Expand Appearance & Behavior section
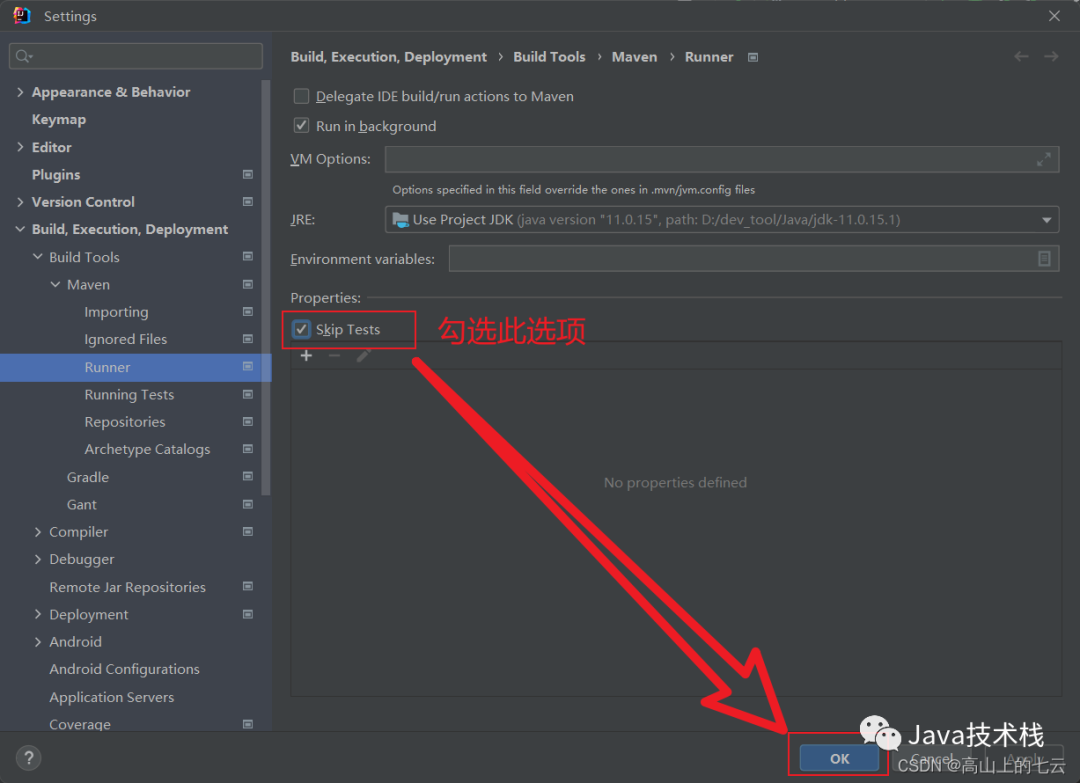This screenshot has height=783, width=1080. [x=20, y=92]
